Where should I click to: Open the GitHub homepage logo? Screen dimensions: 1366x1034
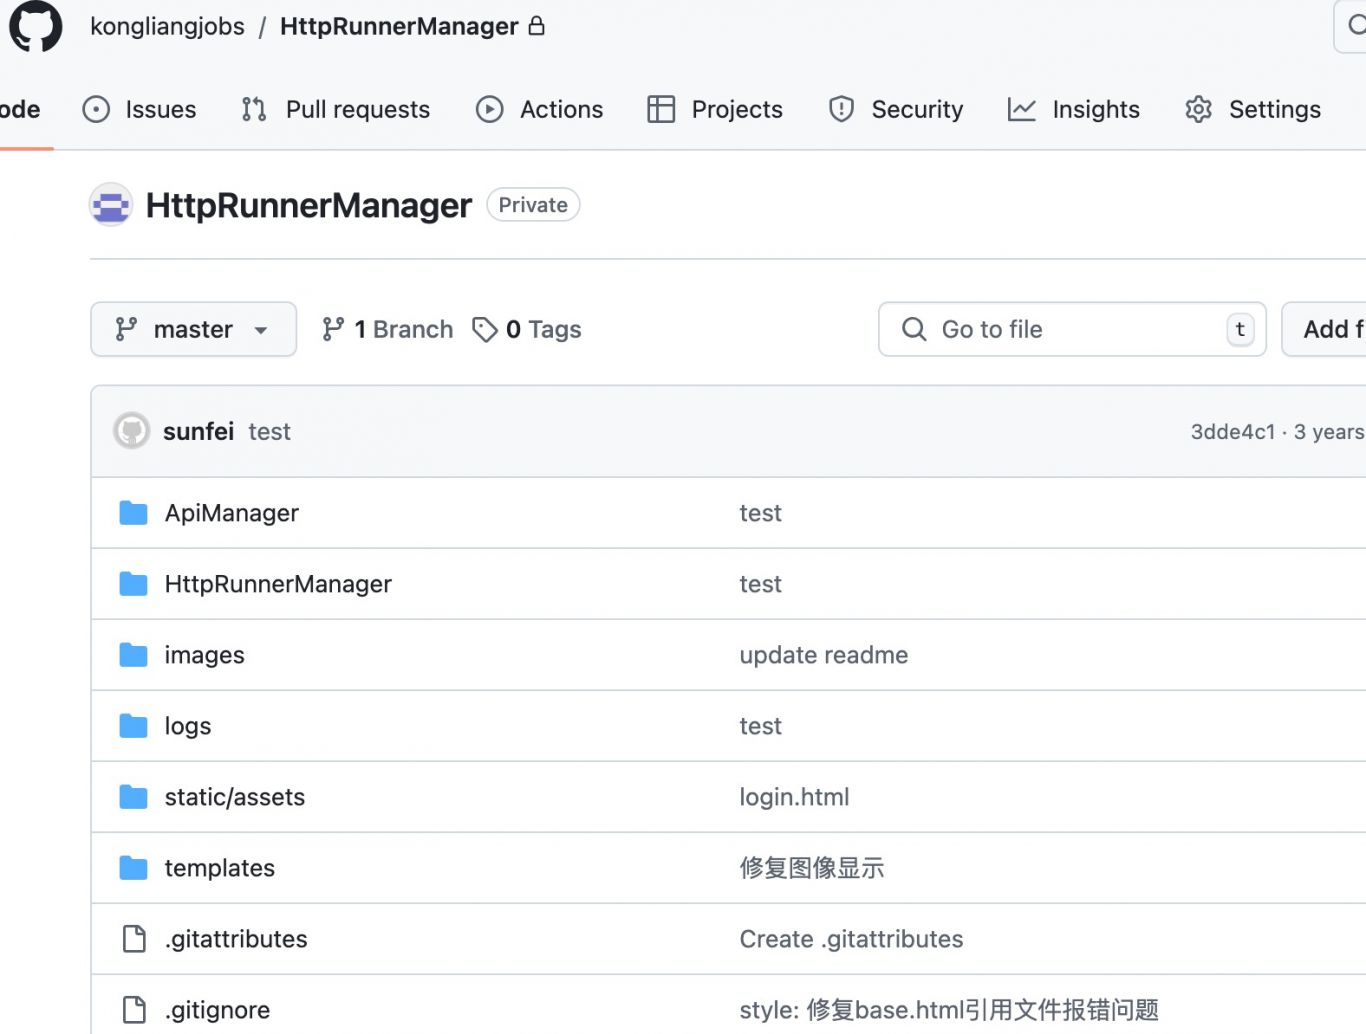(x=36, y=26)
